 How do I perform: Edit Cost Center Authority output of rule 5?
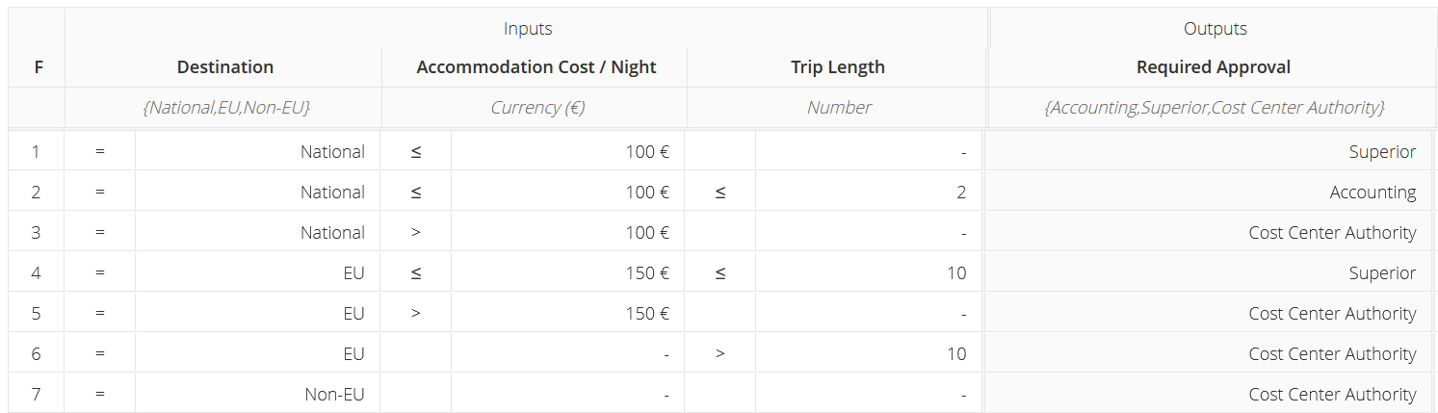[1209, 313]
